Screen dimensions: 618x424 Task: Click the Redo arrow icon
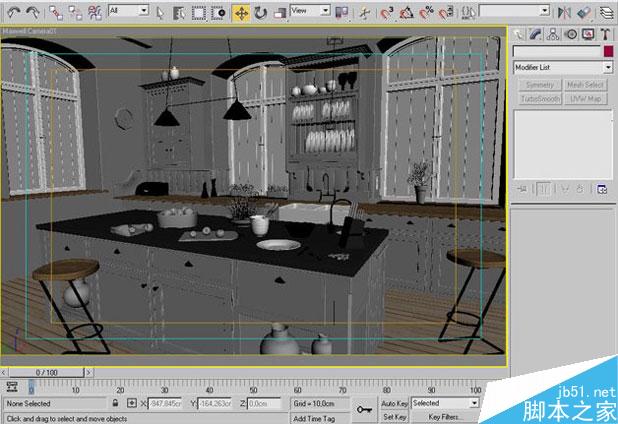[33, 13]
